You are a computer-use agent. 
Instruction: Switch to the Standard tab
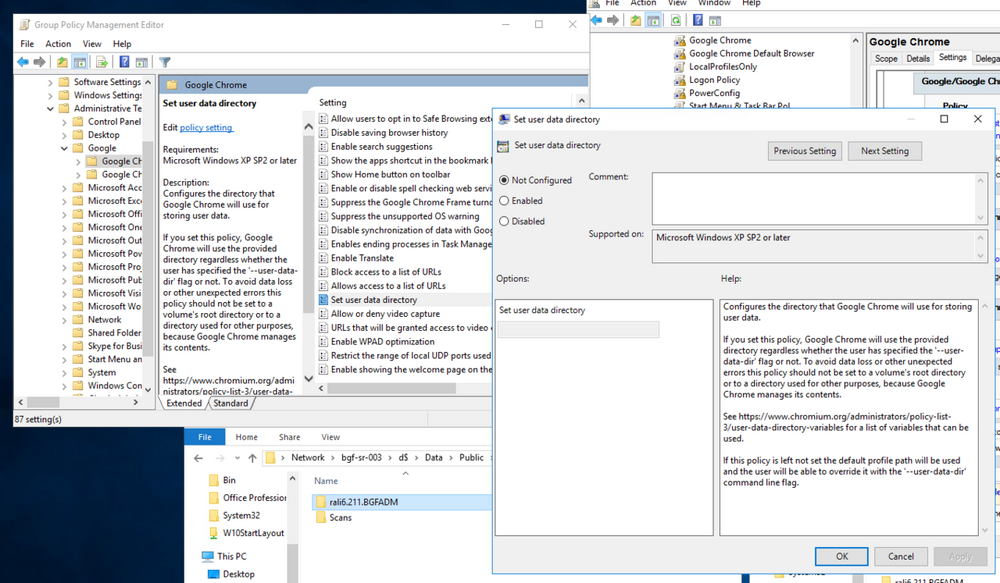tap(231, 403)
